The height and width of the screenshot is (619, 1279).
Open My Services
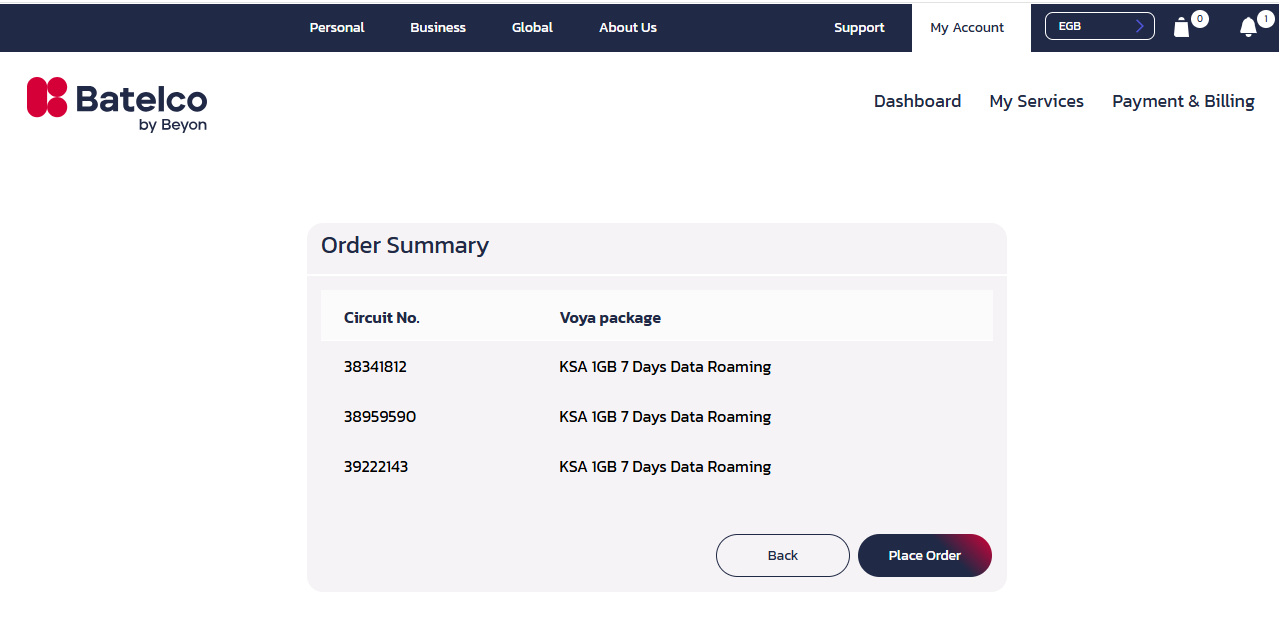[x=1036, y=101]
